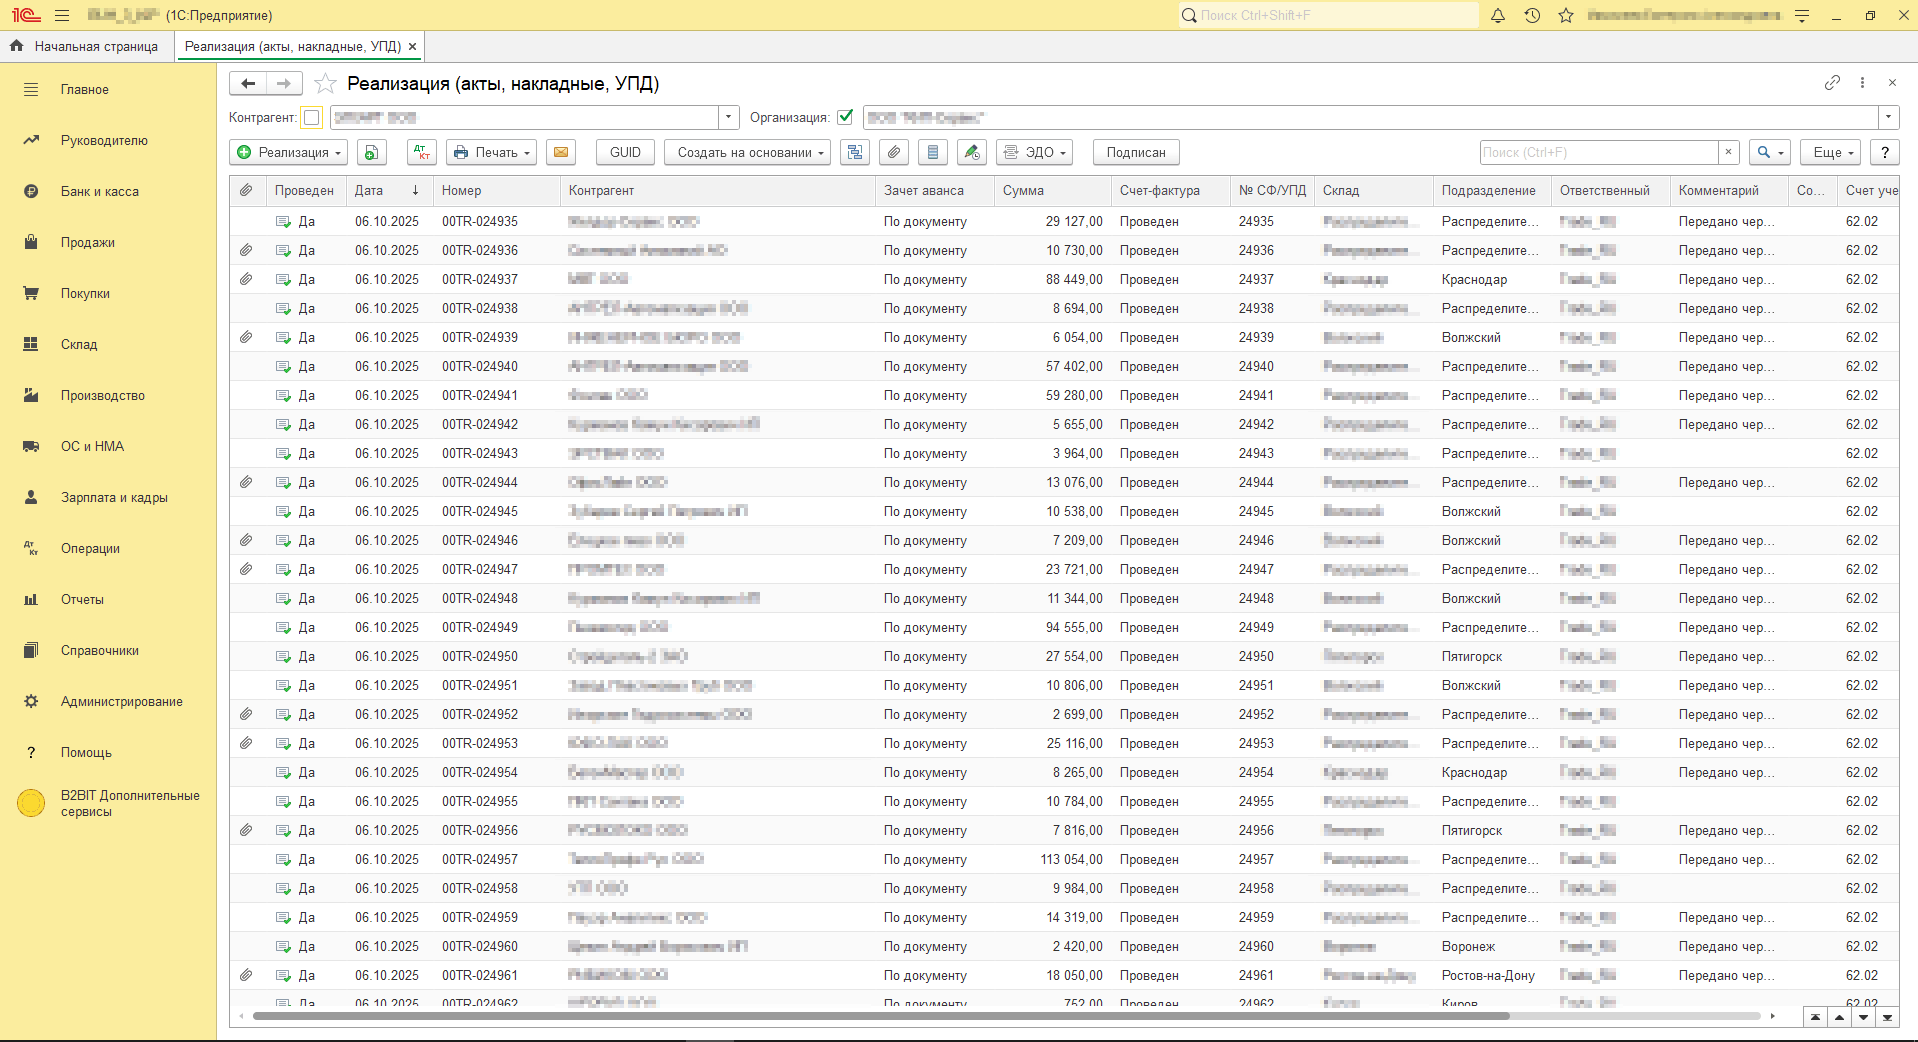Uncheck the Организация filter checkbox
Image resolution: width=1918 pixels, height=1042 pixels.
[x=845, y=117]
